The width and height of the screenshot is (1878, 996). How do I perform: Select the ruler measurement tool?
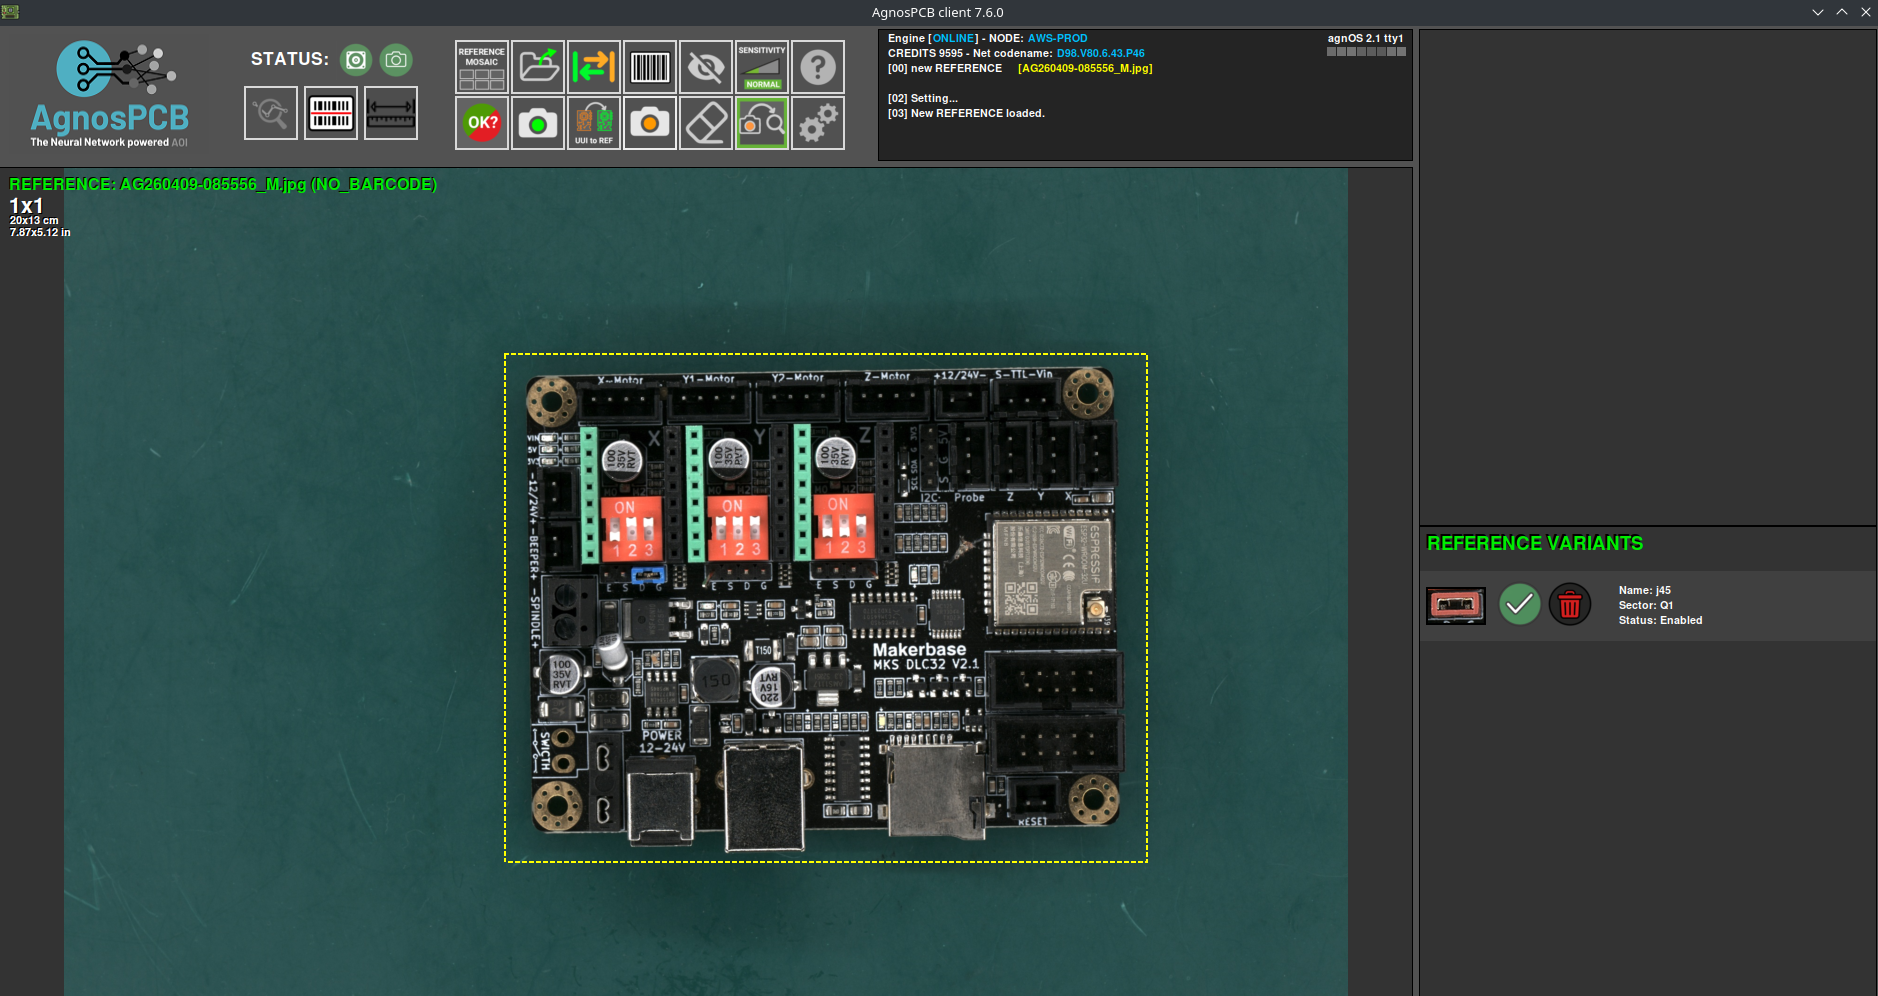coord(391,113)
